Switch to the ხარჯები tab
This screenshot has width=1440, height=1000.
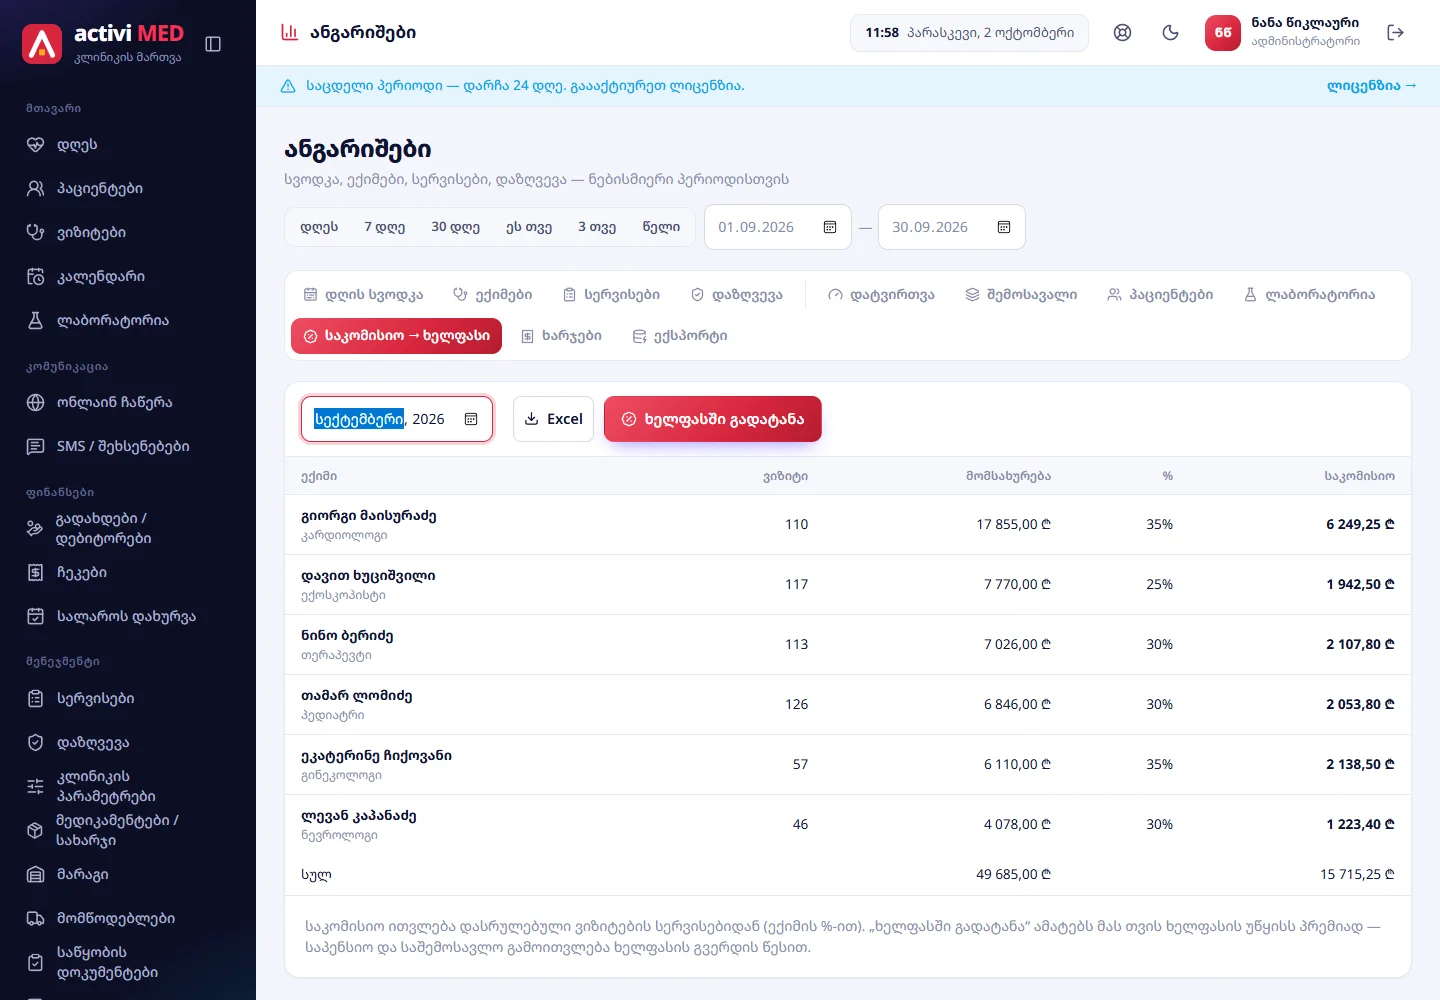[x=561, y=336]
